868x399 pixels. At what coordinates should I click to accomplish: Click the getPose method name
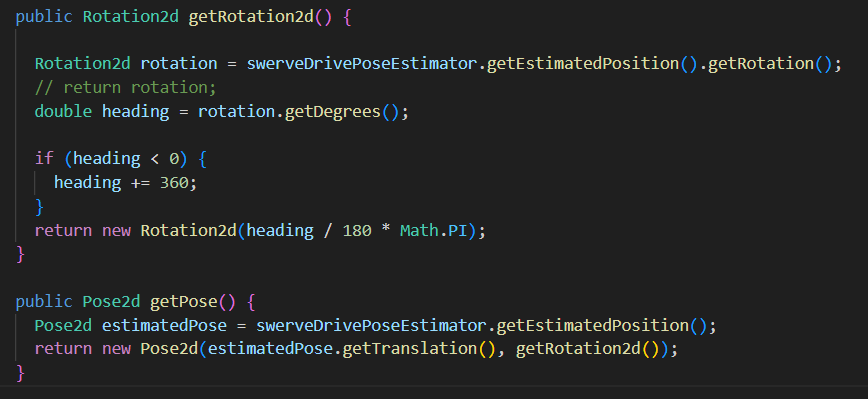click(184, 302)
